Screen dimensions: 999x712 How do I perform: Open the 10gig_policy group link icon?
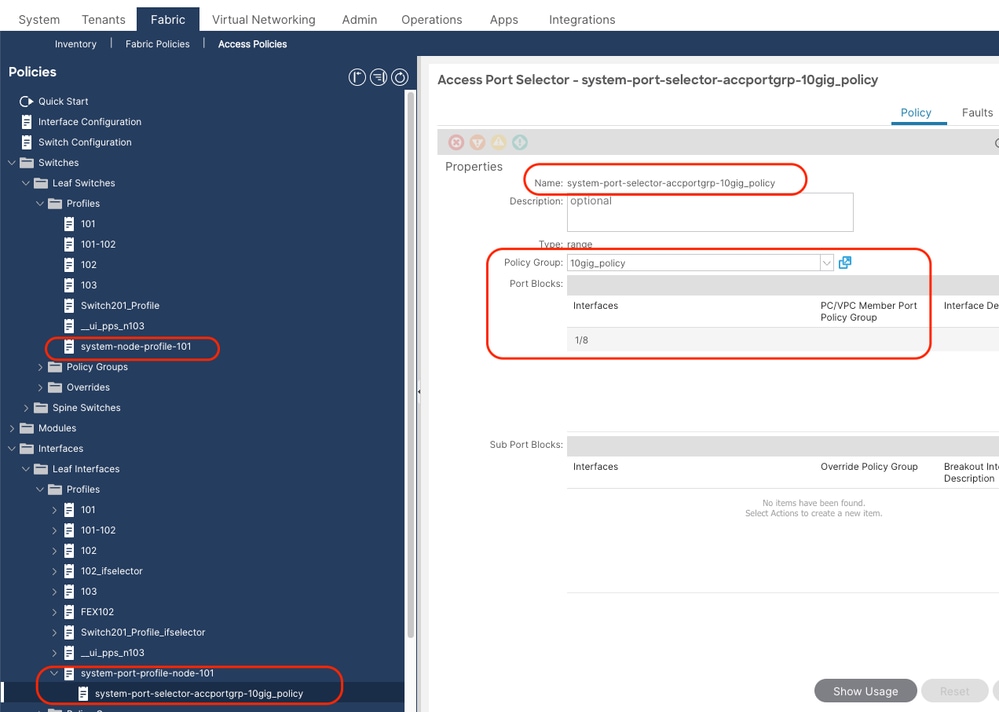845,262
